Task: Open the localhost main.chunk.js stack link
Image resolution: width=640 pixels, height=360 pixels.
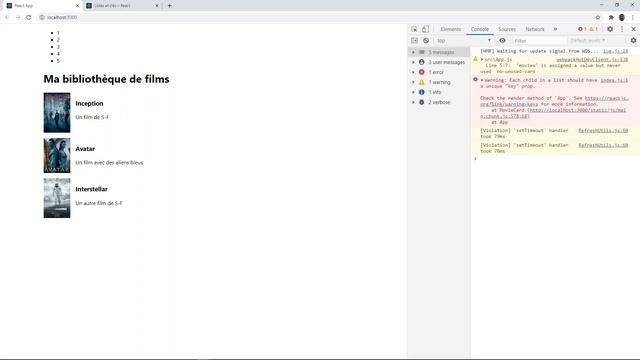Action: point(553,113)
